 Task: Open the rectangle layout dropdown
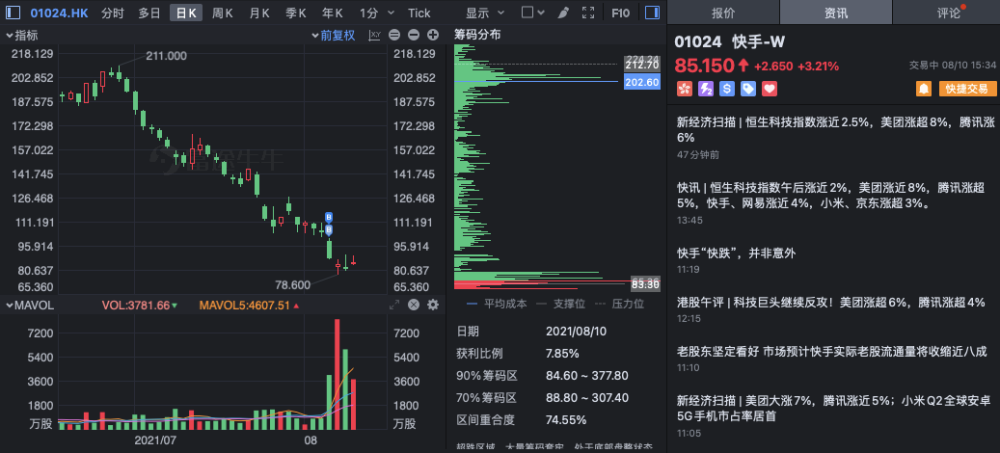tap(533, 13)
